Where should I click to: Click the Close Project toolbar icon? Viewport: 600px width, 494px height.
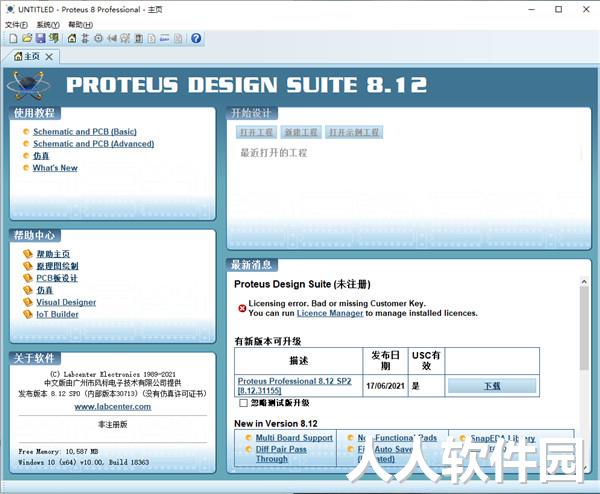(54, 38)
